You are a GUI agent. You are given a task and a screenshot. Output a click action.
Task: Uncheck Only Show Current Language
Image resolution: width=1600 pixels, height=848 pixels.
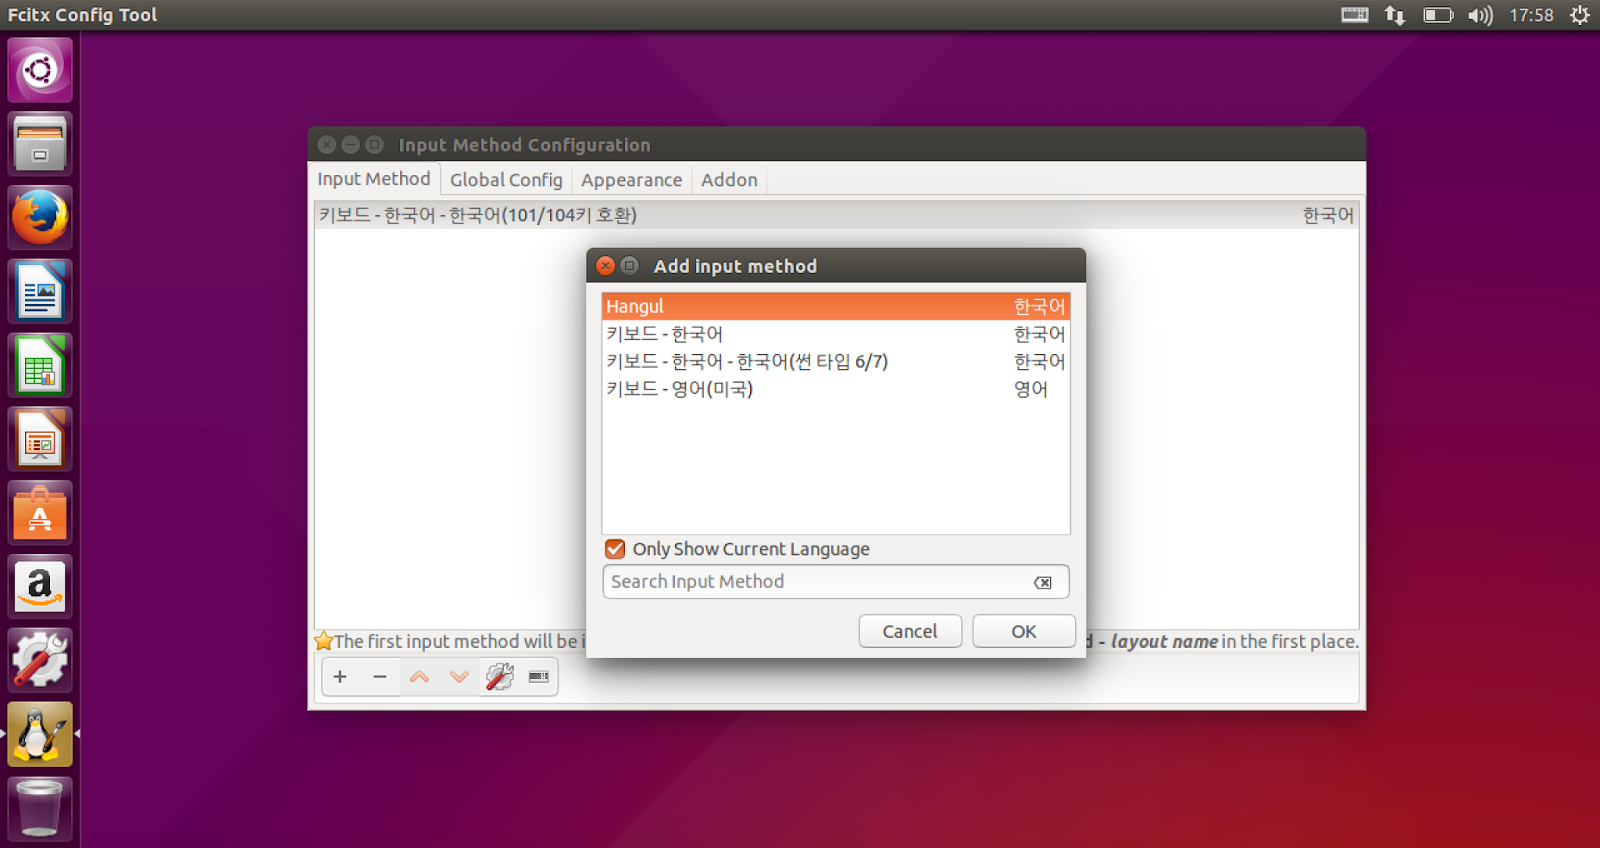click(x=616, y=549)
